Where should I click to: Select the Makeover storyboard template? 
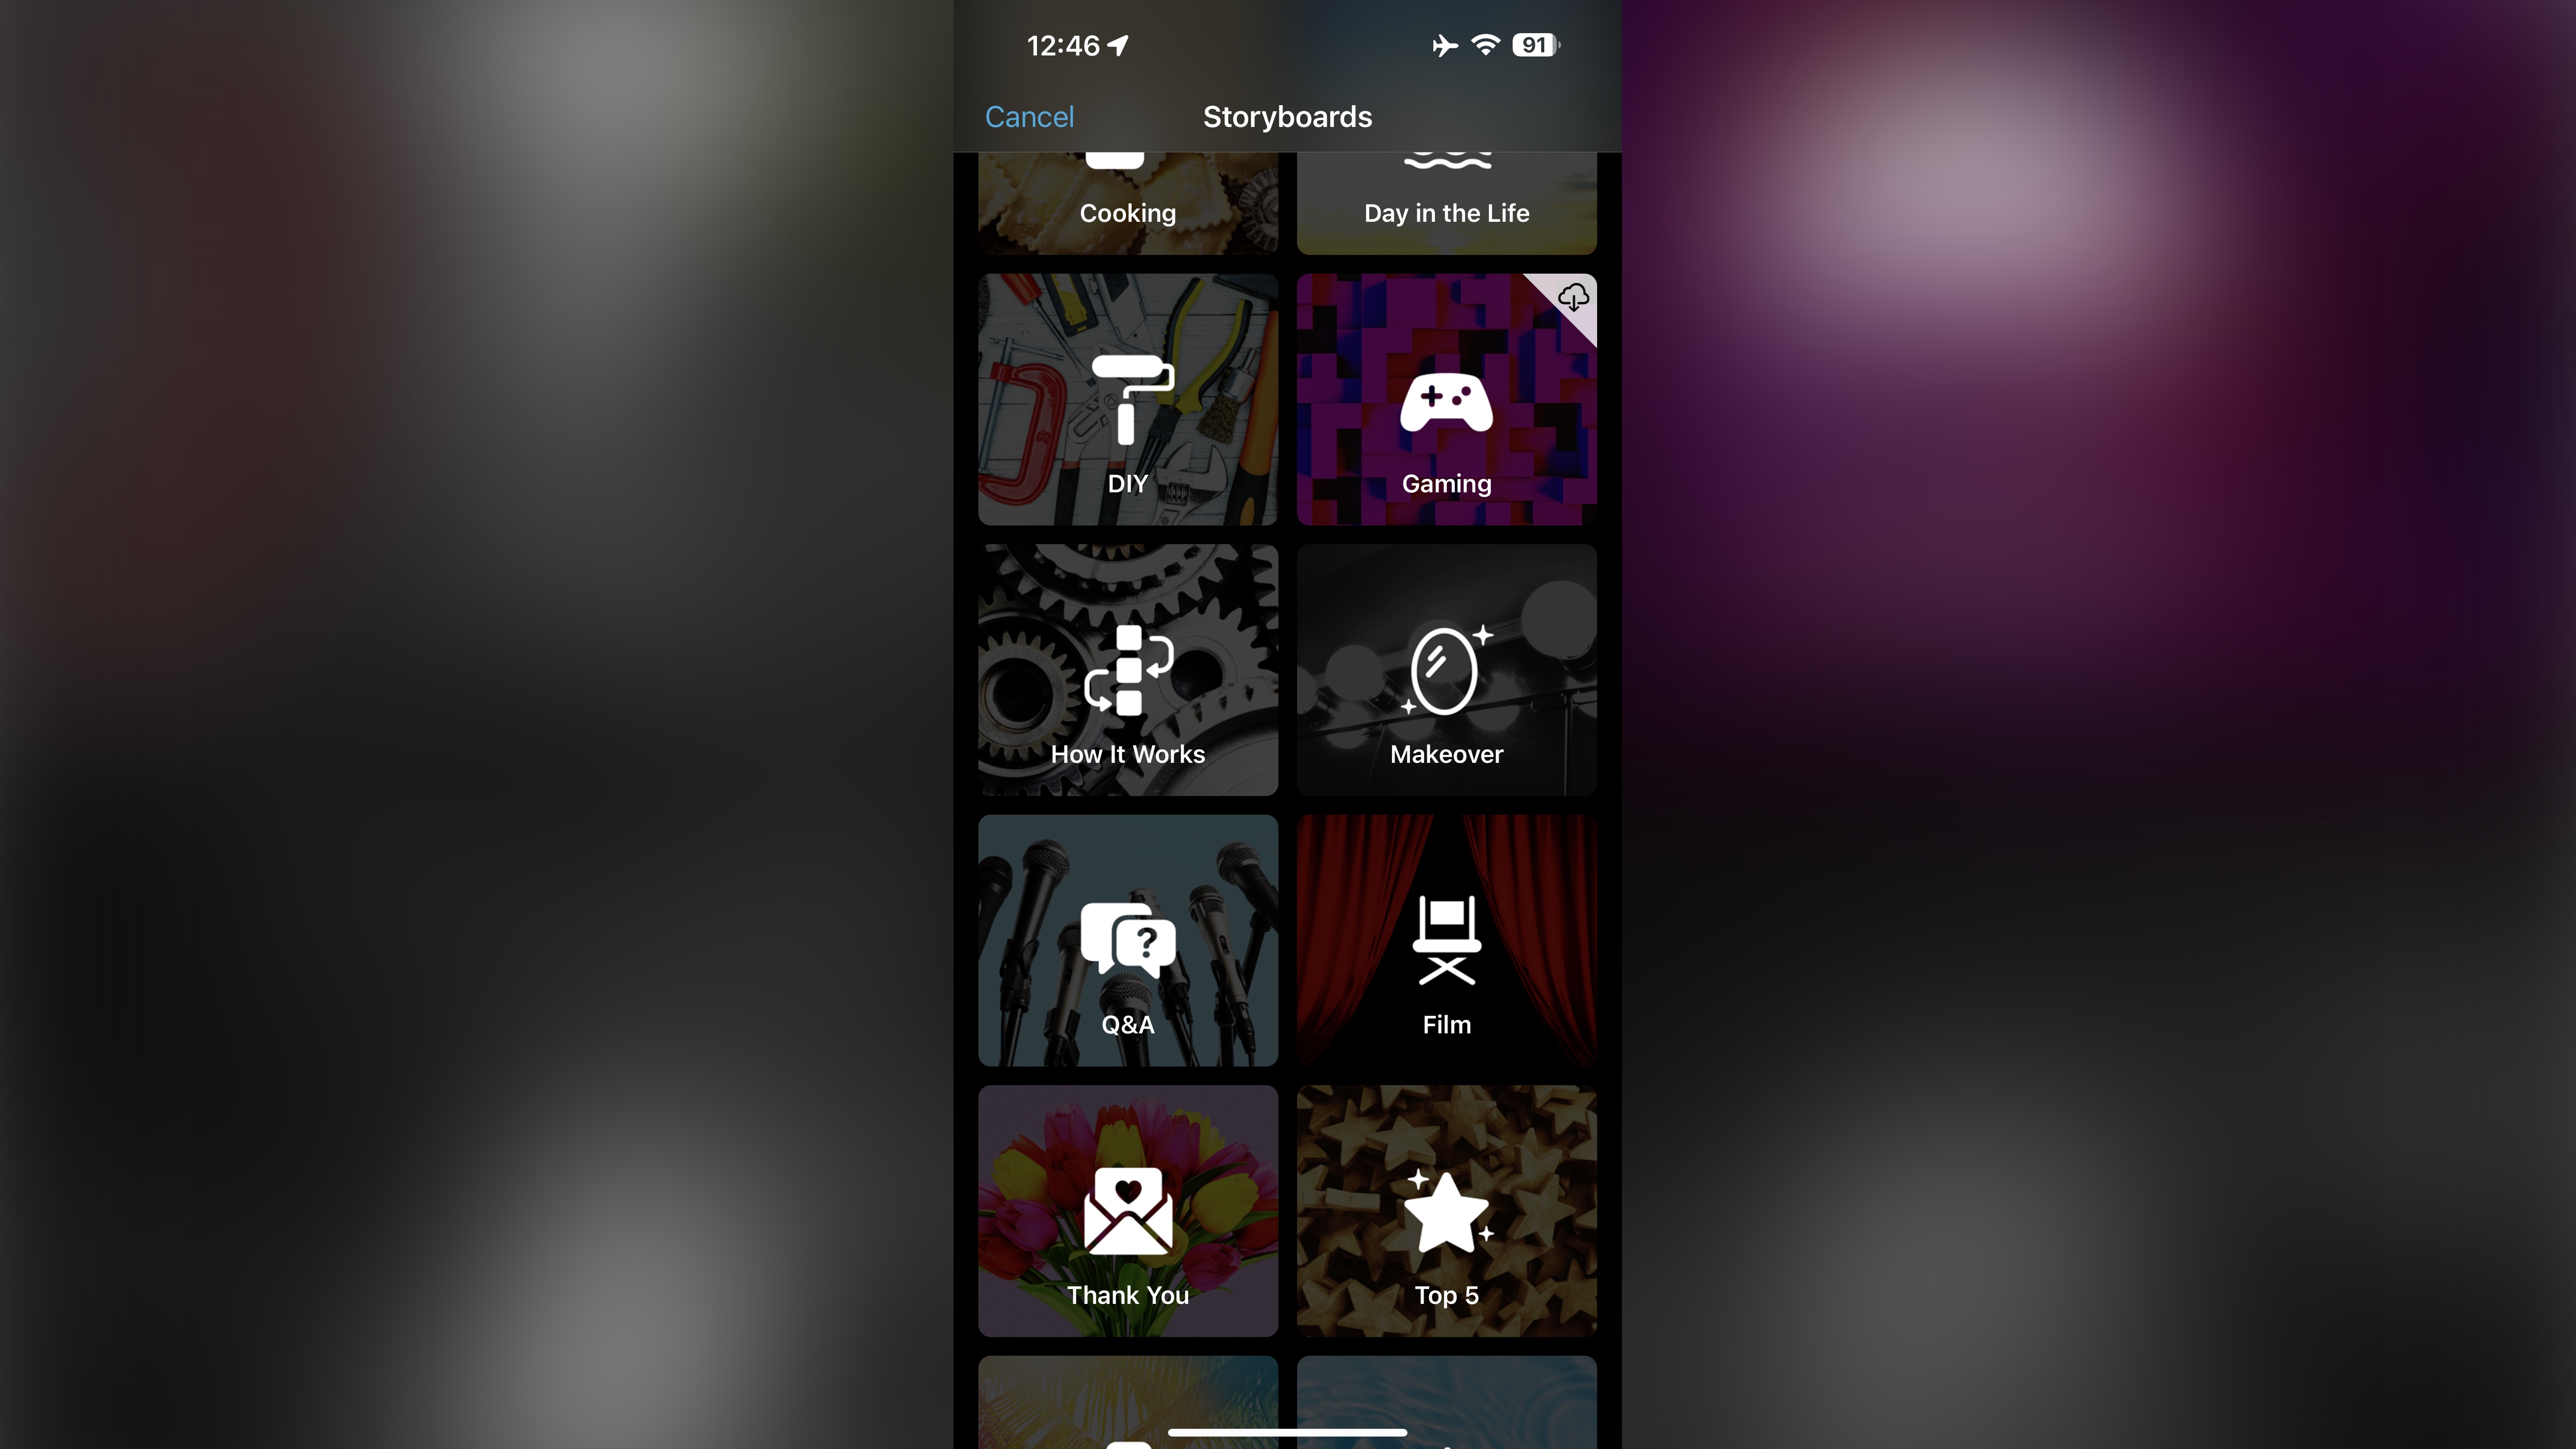[x=1447, y=669]
